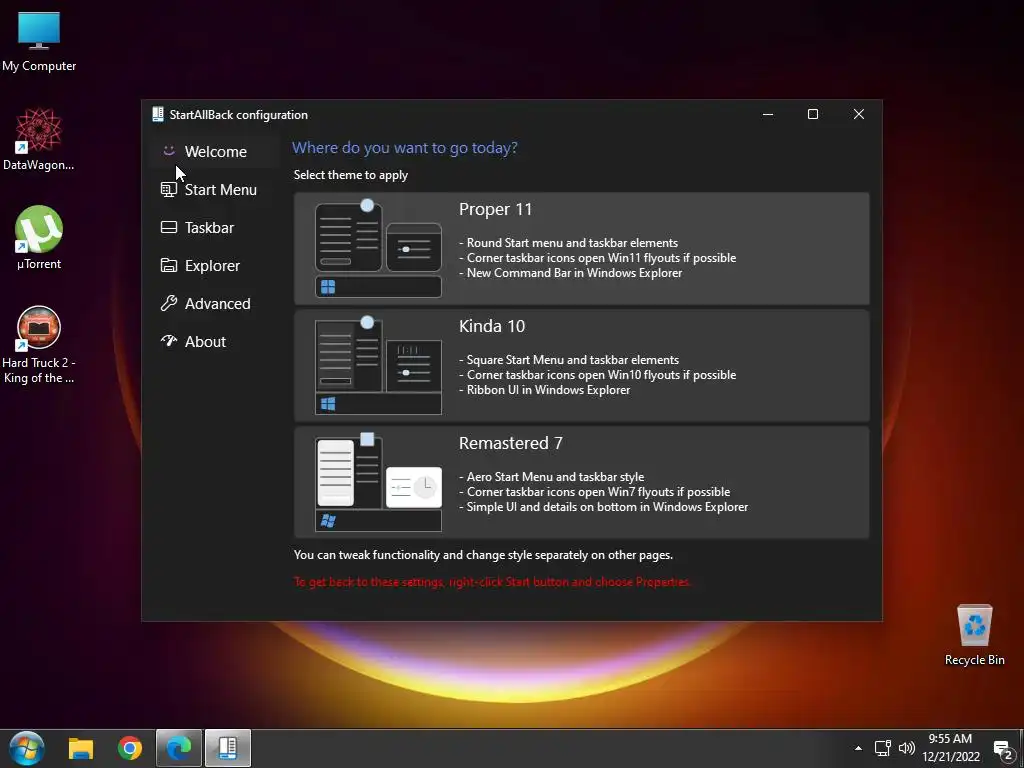Open the About page
The width and height of the screenshot is (1024, 768).
[x=215, y=341]
